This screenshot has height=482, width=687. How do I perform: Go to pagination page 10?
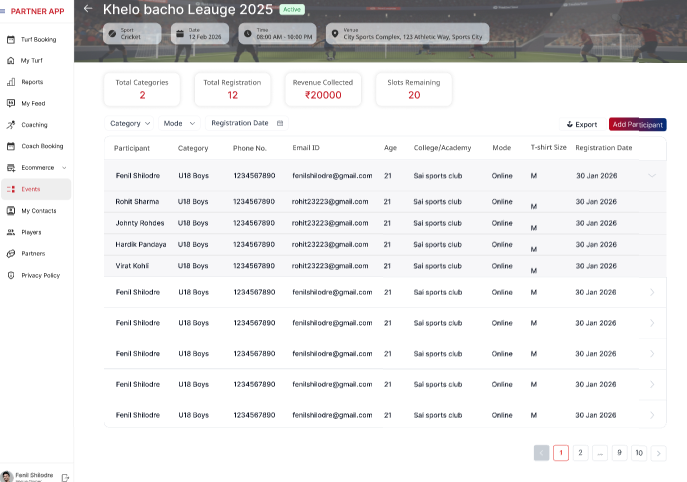coord(639,453)
